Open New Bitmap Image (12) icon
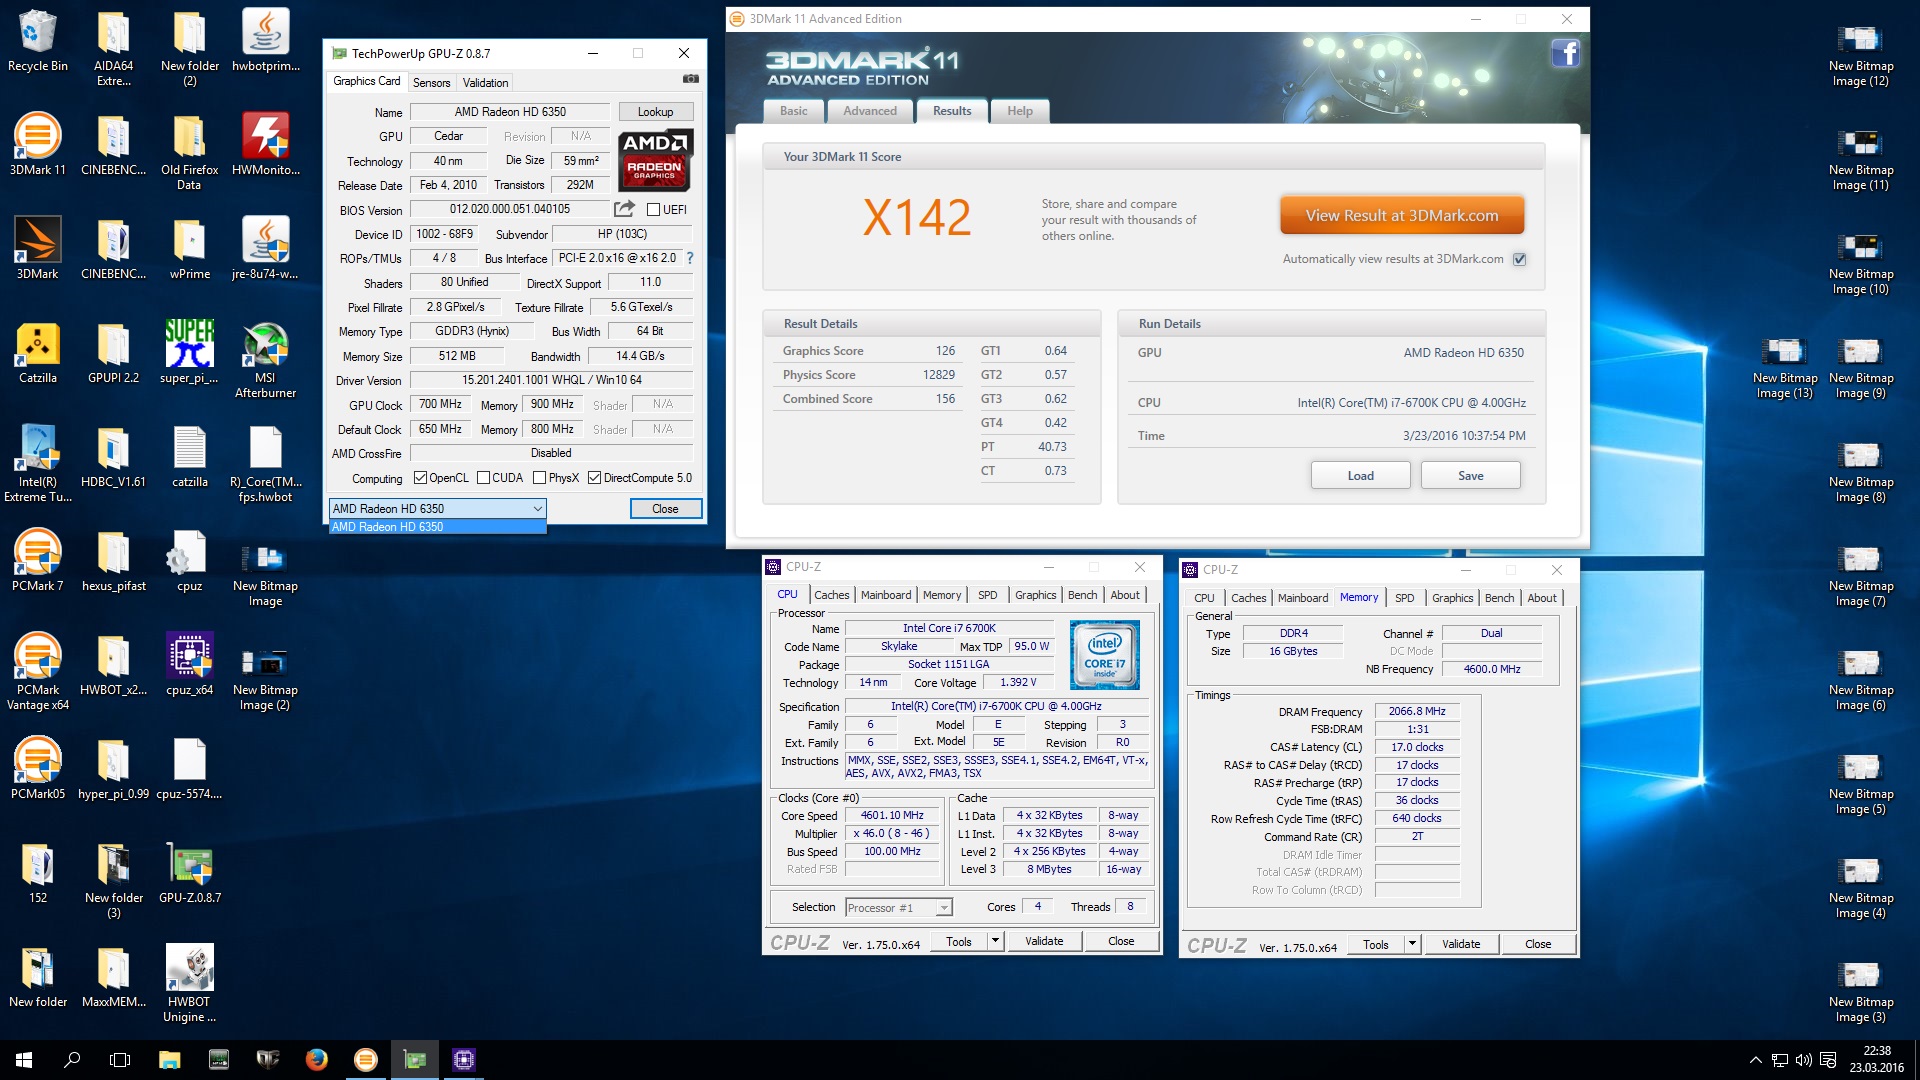Viewport: 1920px width, 1080px height. pyautogui.click(x=1860, y=55)
